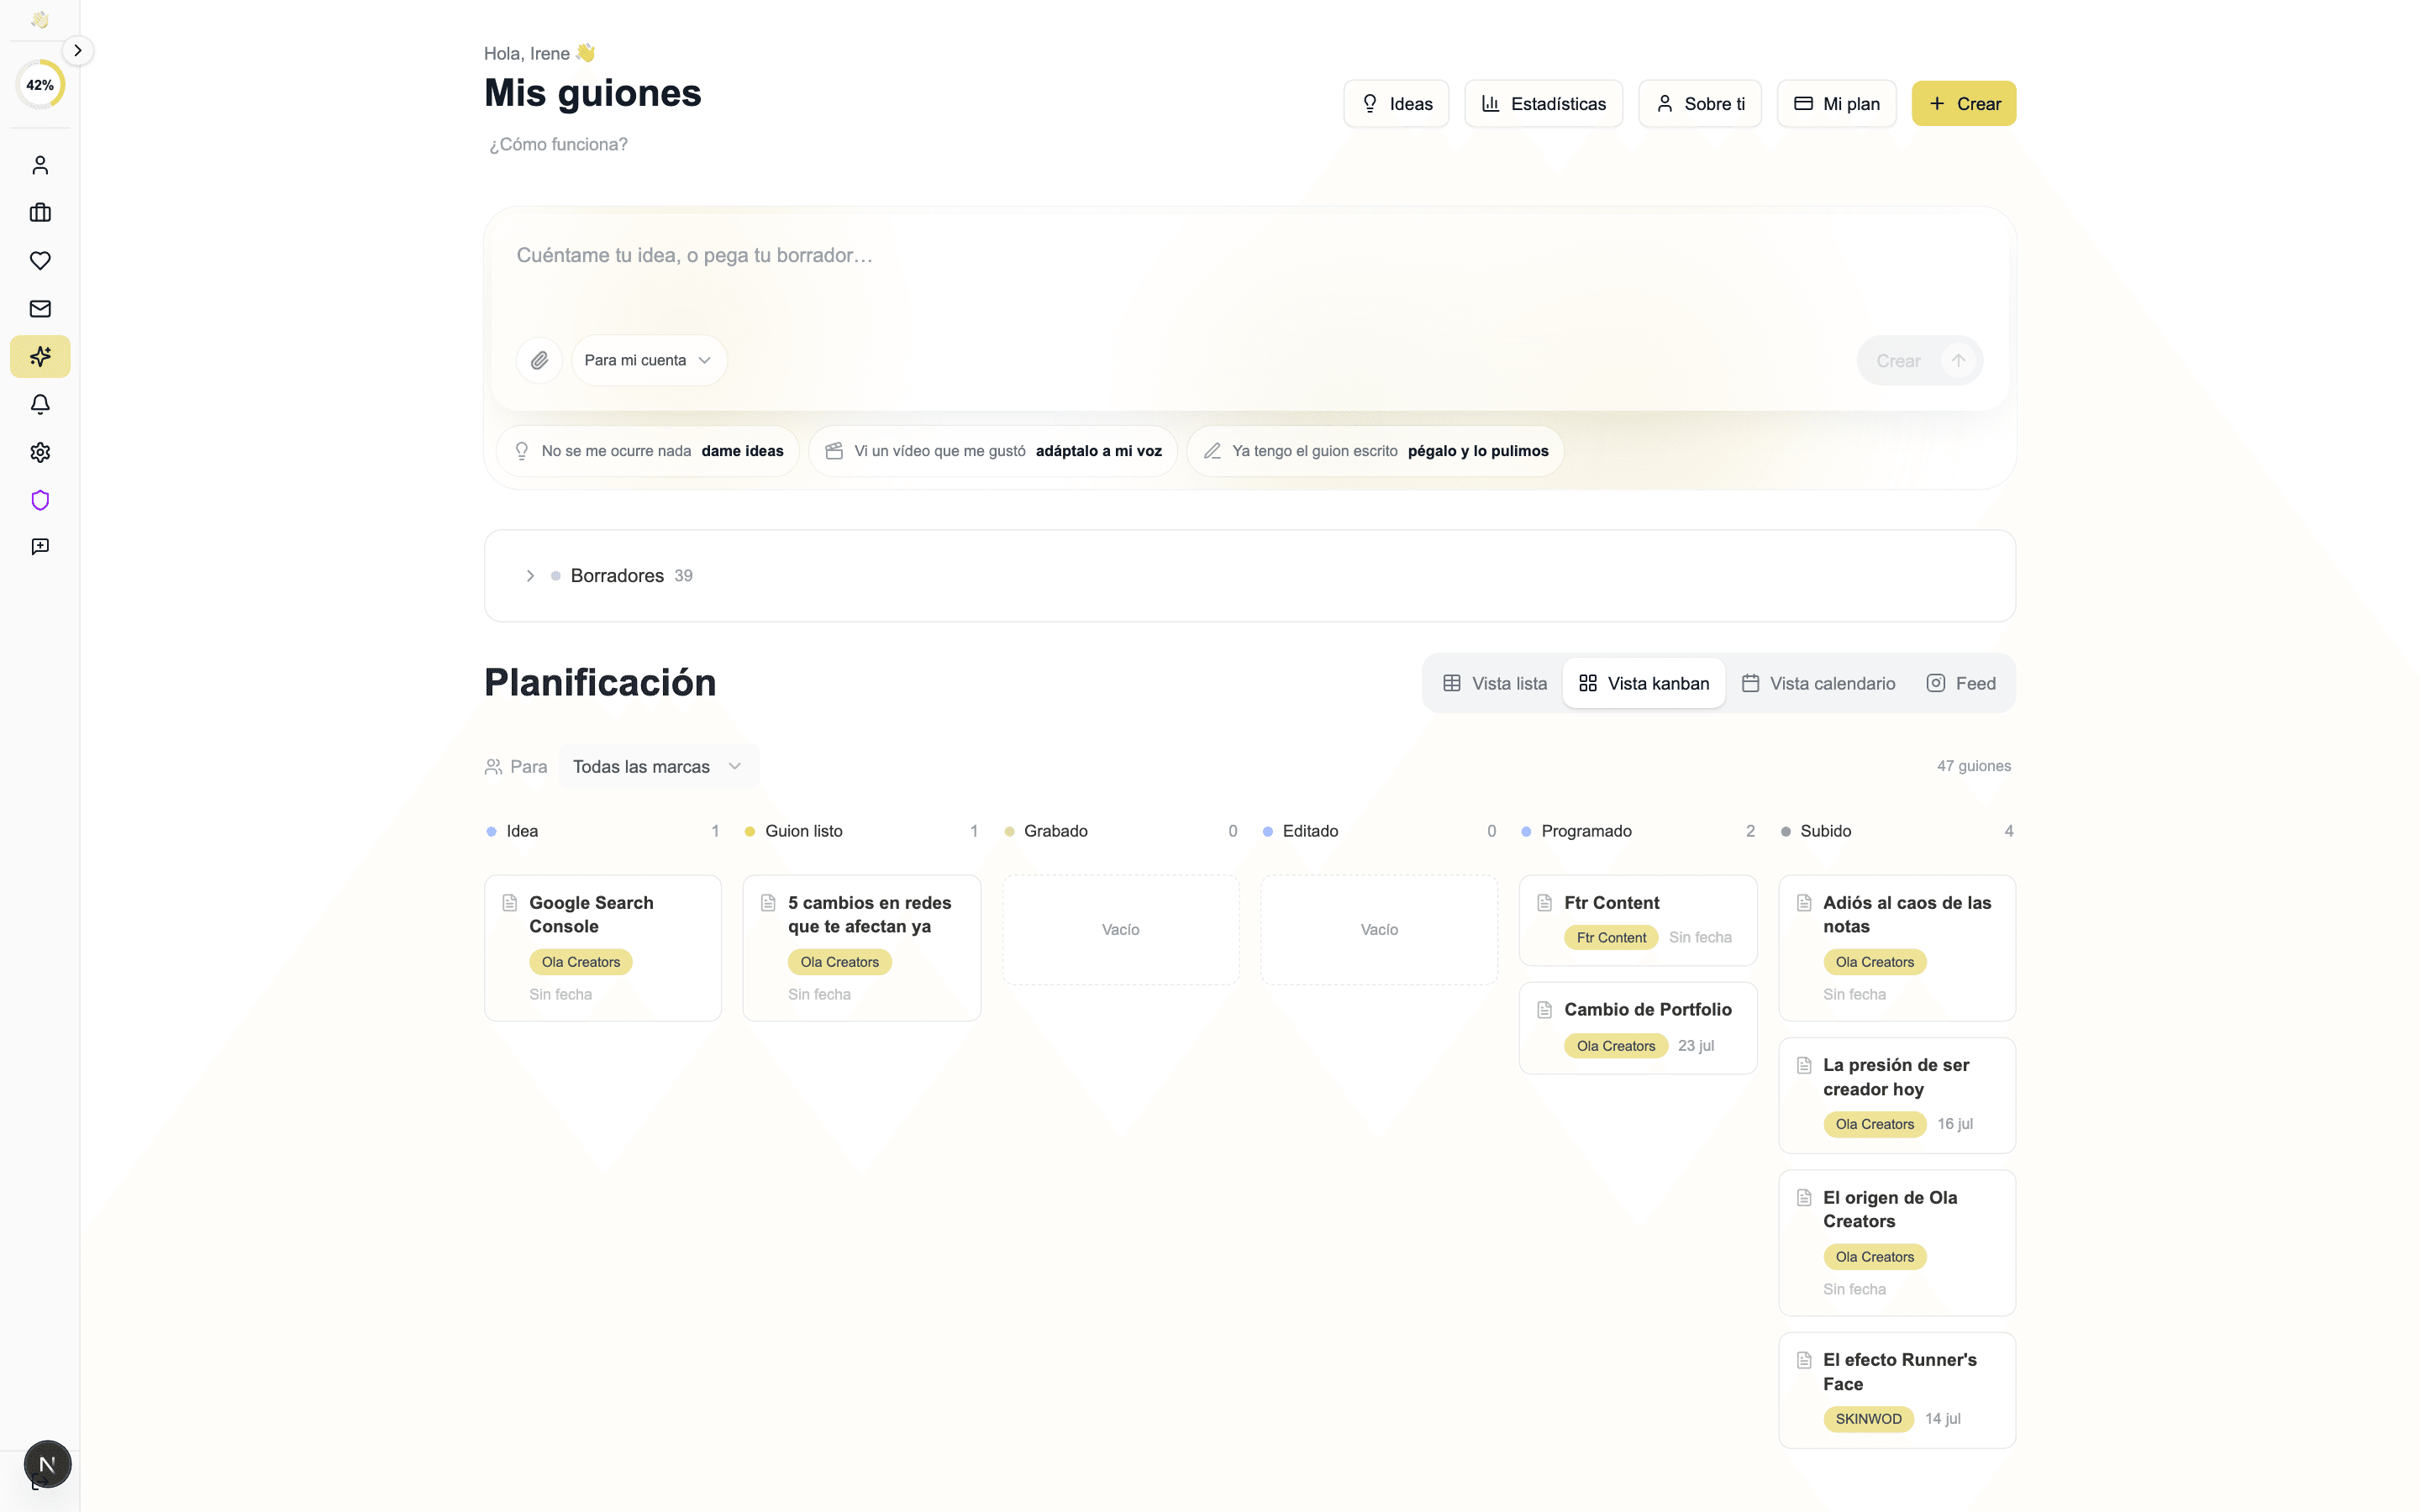Open the 5 cambios en redes card
This screenshot has width=2420, height=1512.
[861, 948]
